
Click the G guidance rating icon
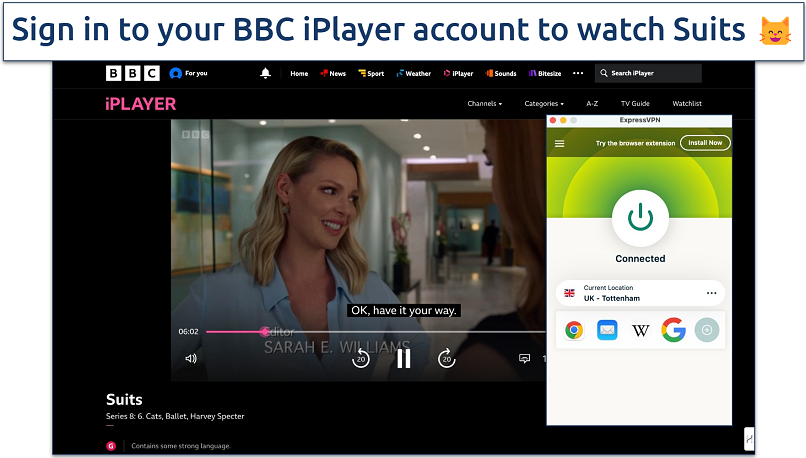(x=111, y=446)
